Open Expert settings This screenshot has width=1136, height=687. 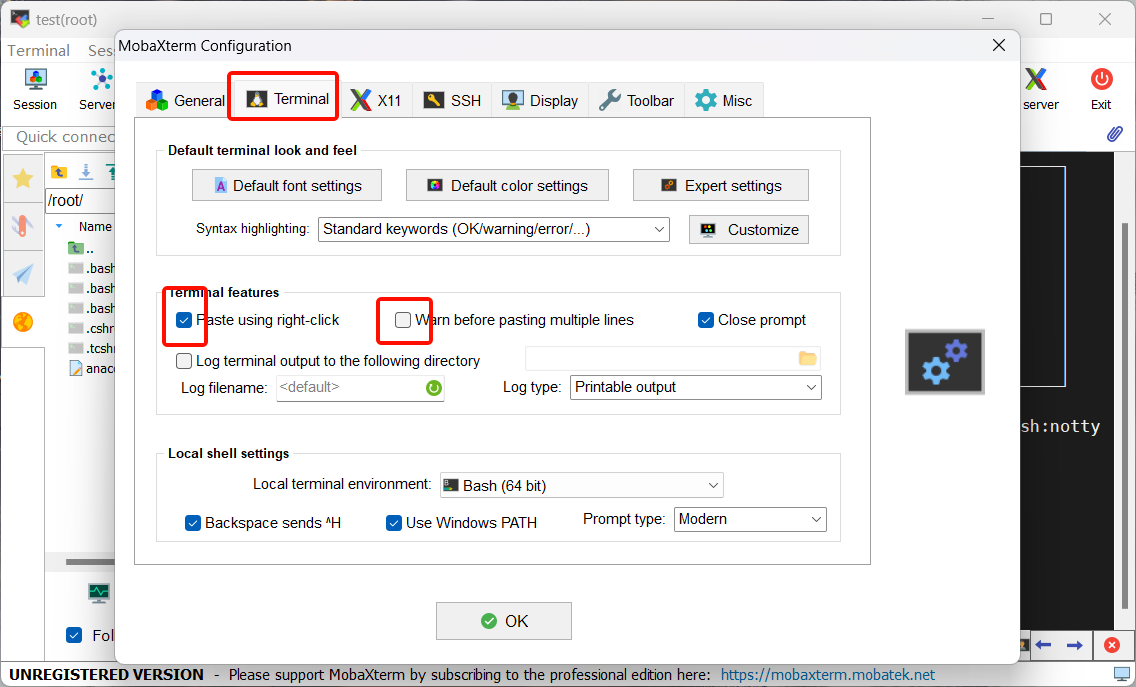coord(721,186)
